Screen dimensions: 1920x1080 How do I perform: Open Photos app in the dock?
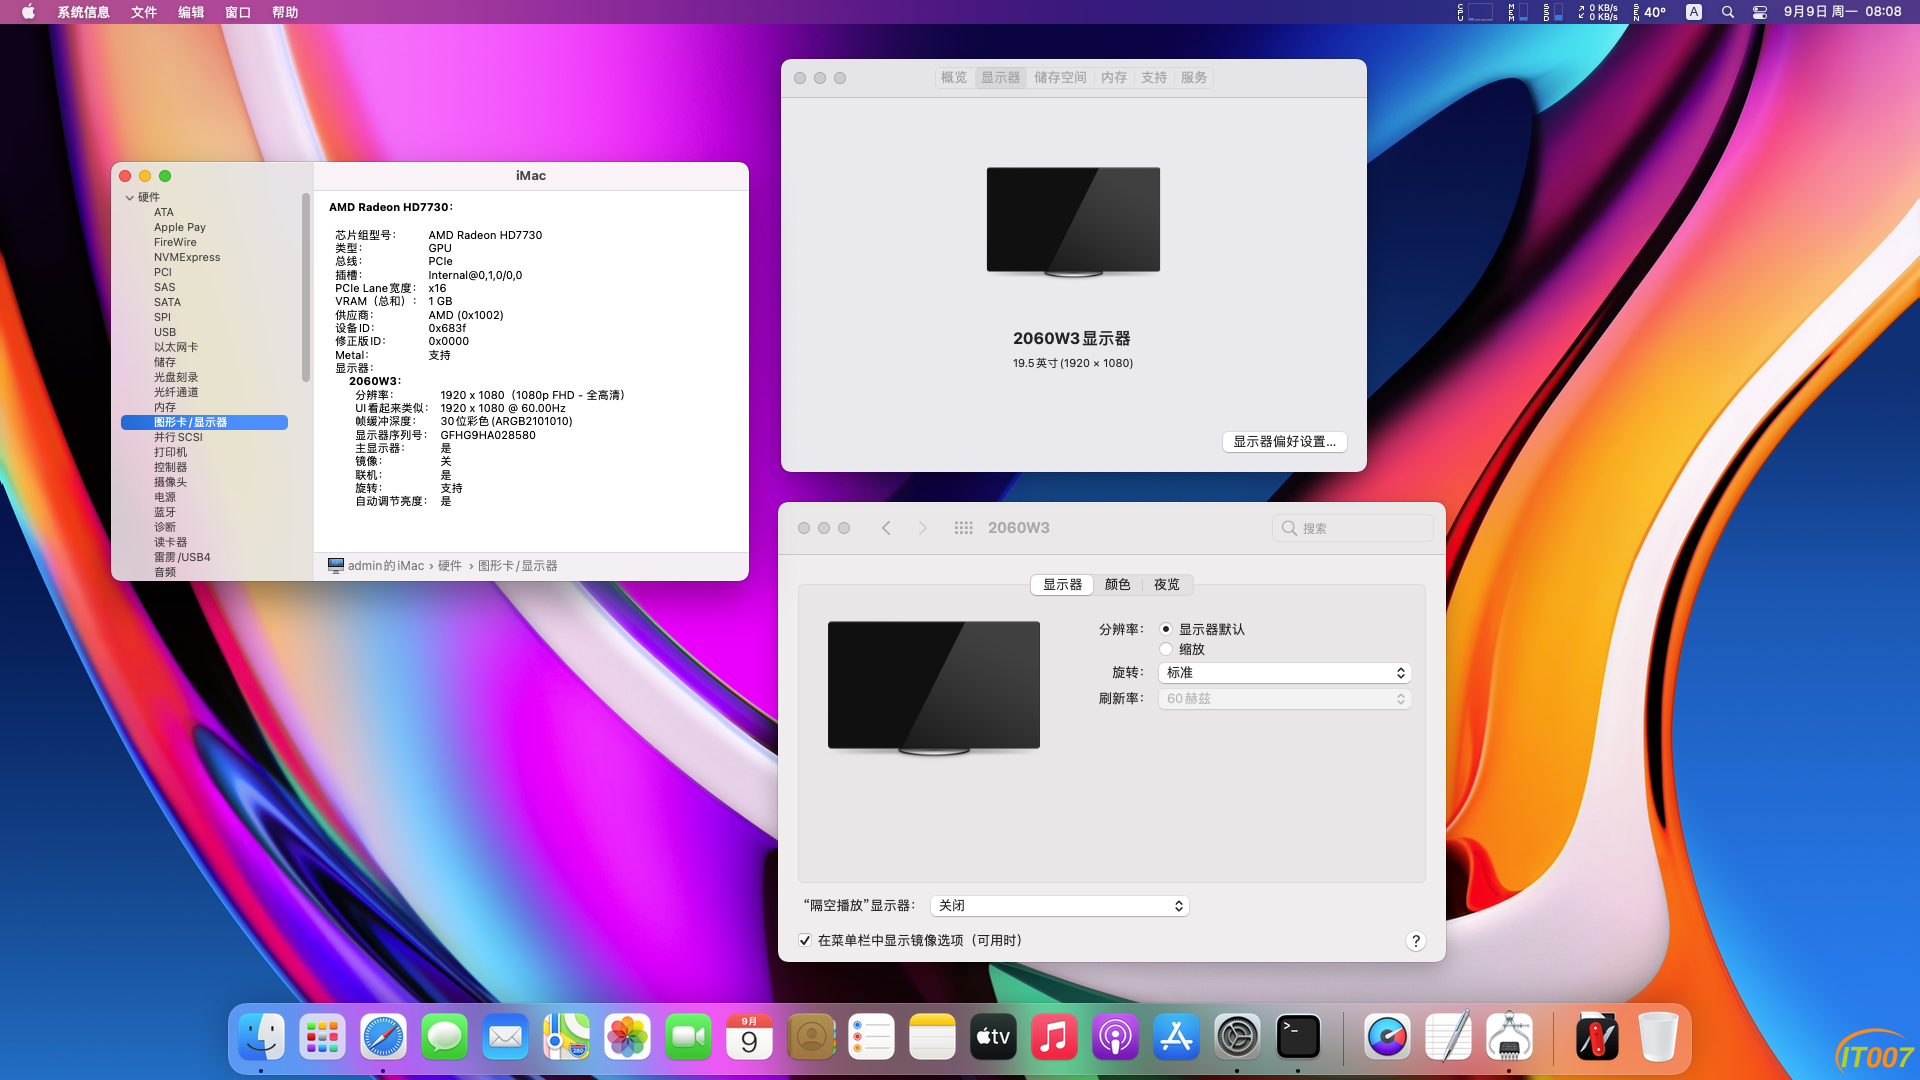[627, 1037]
